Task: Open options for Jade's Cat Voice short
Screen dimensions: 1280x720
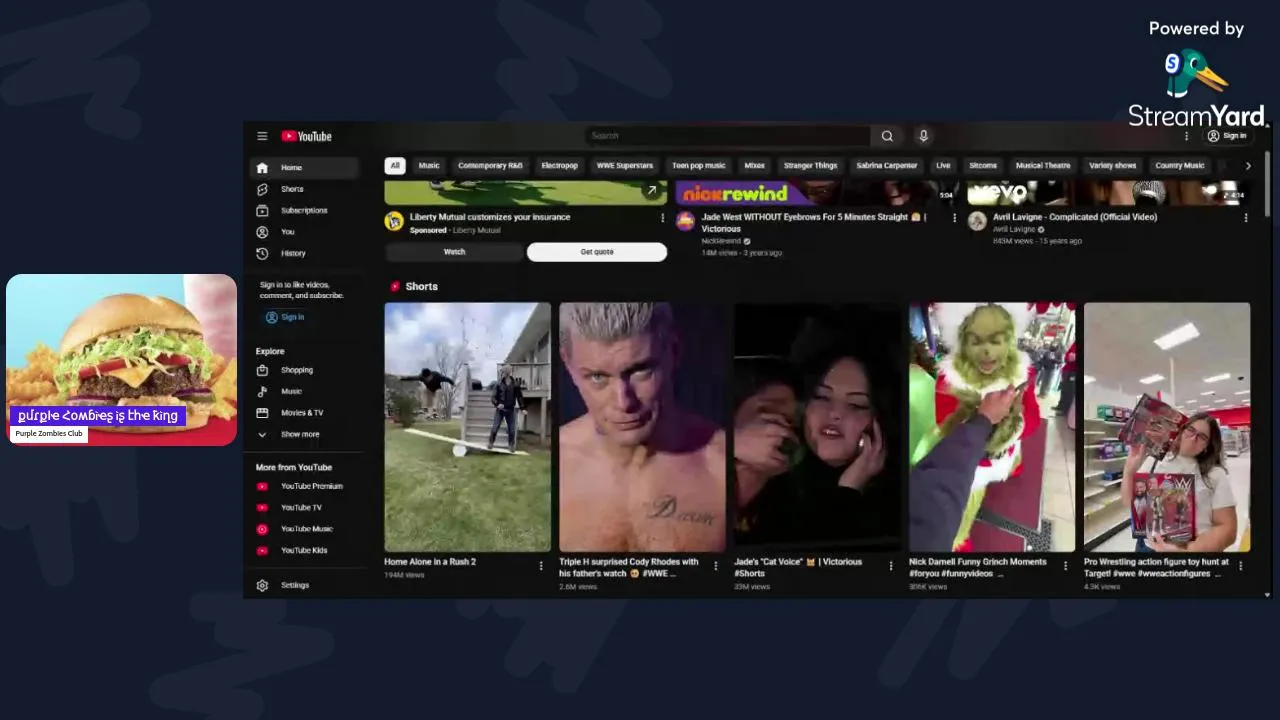Action: click(x=891, y=566)
